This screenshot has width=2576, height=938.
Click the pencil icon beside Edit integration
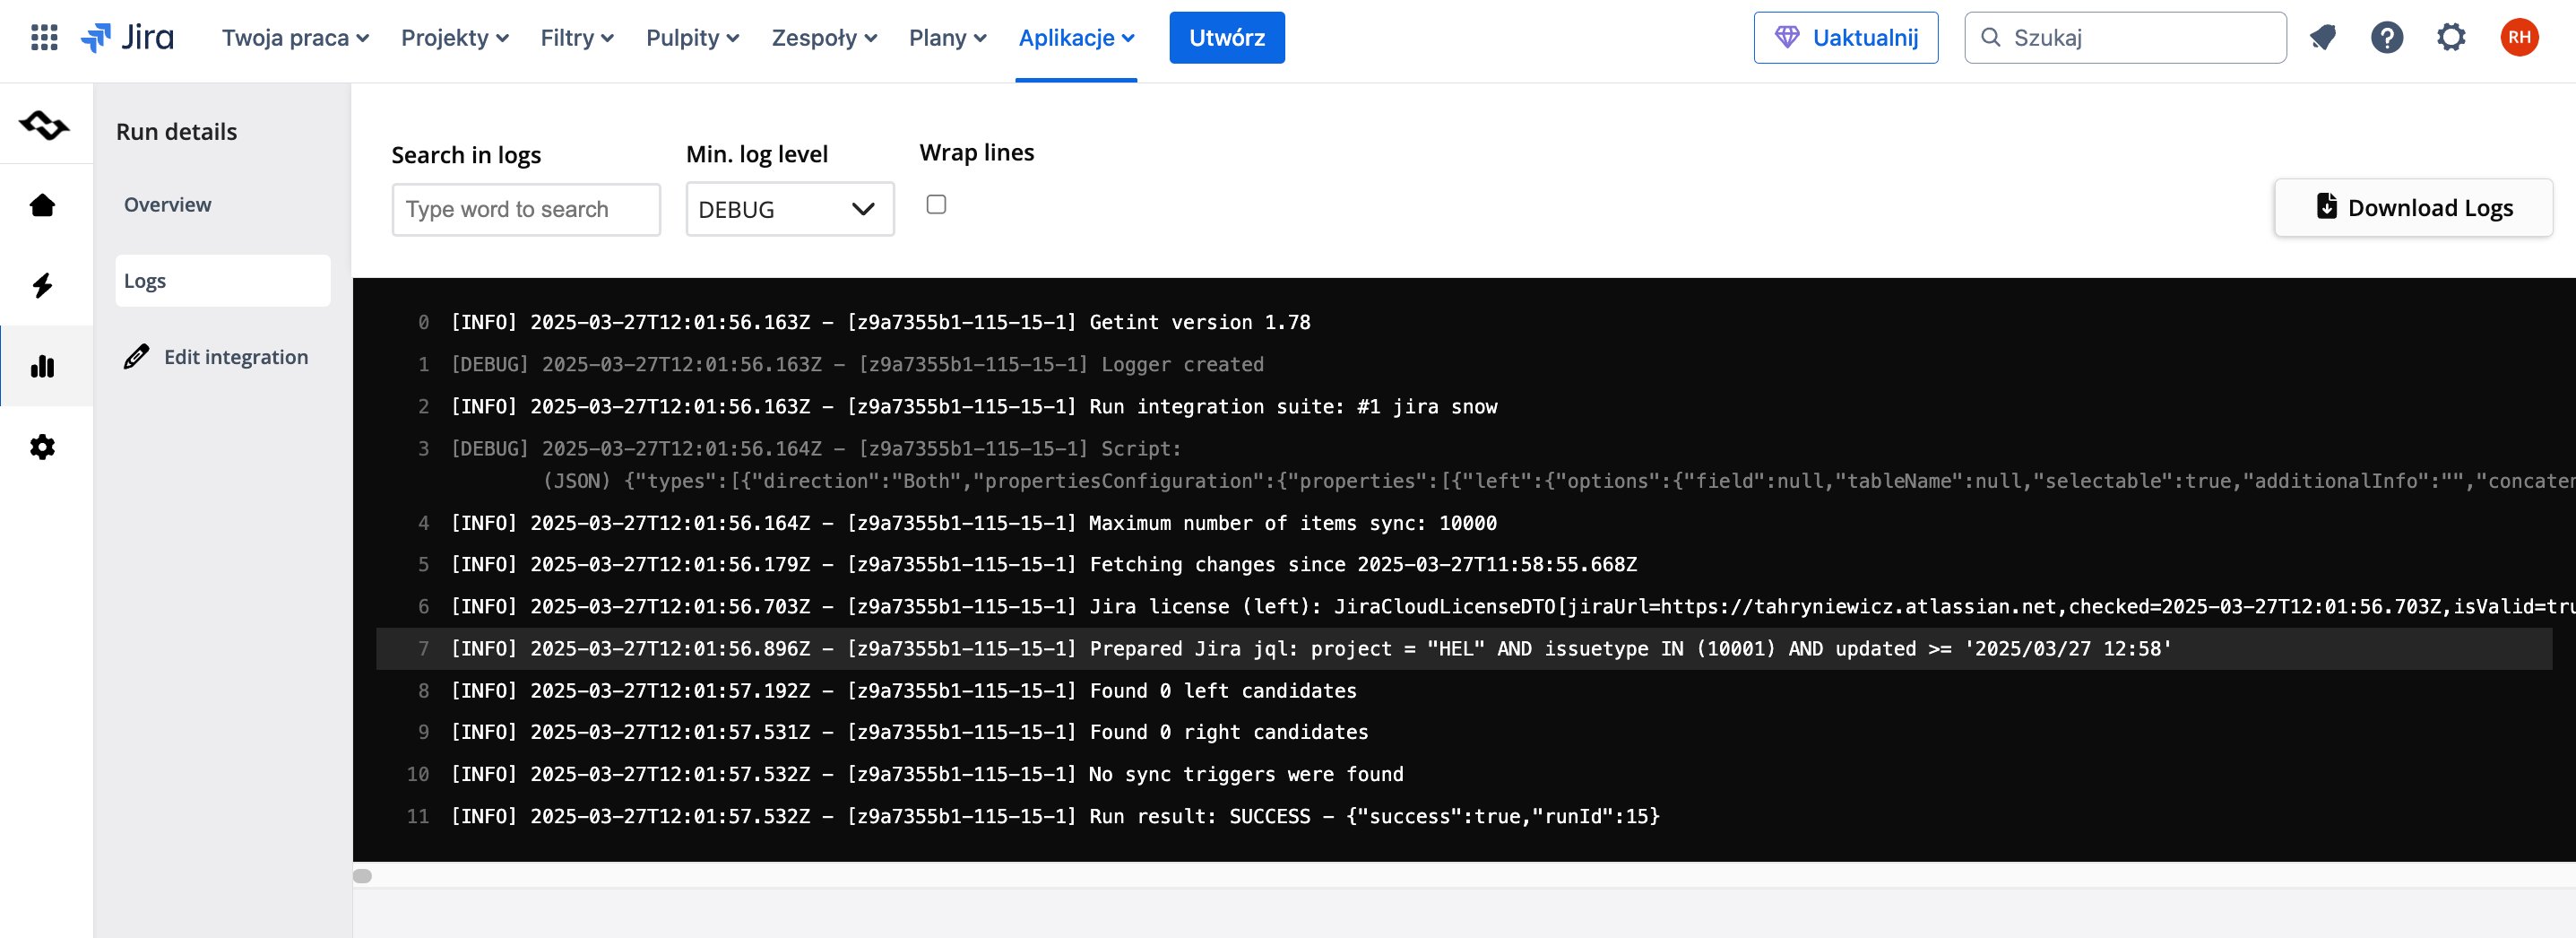click(136, 357)
